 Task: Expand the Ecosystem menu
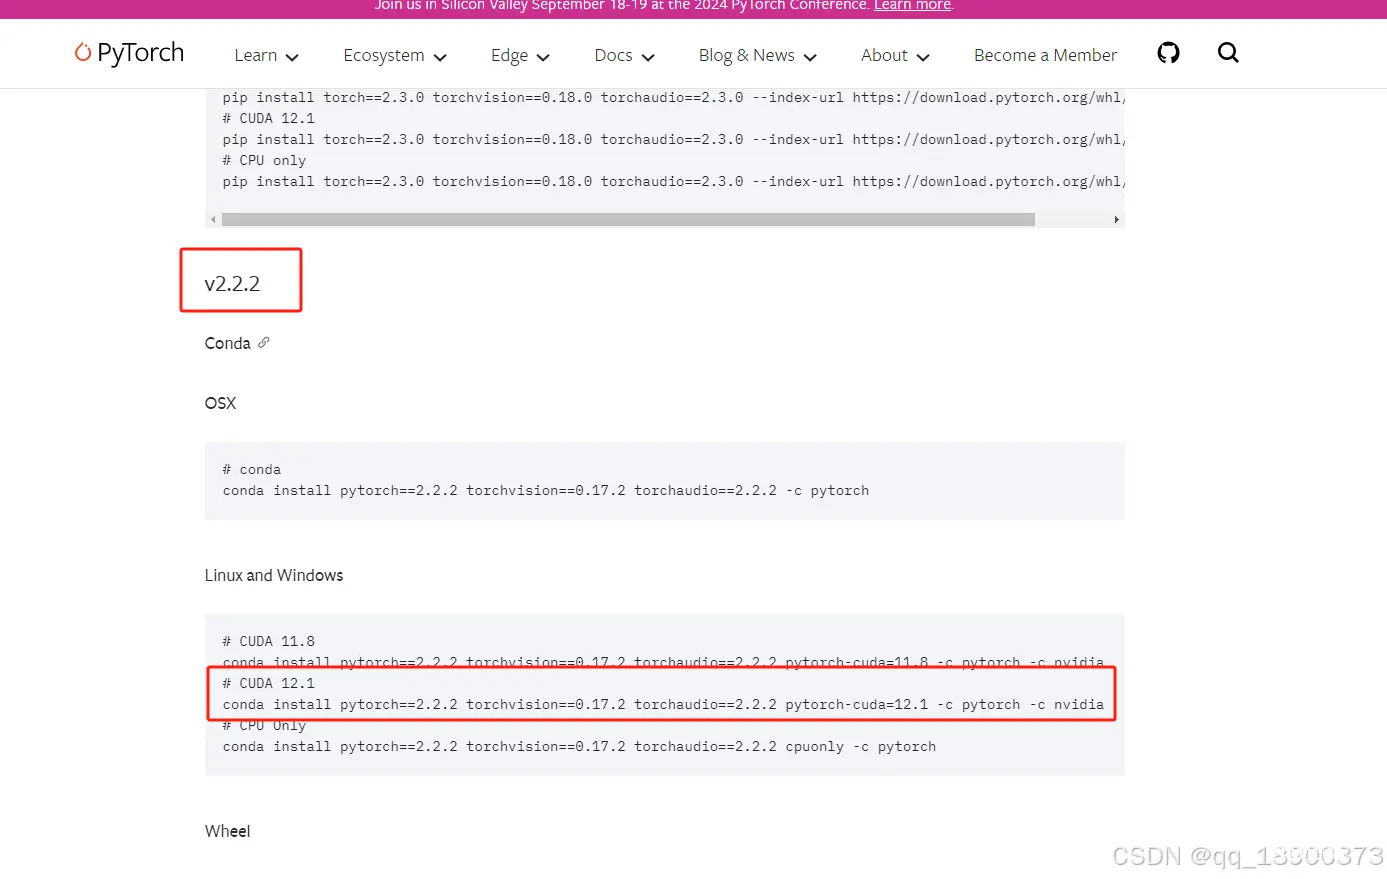(395, 56)
